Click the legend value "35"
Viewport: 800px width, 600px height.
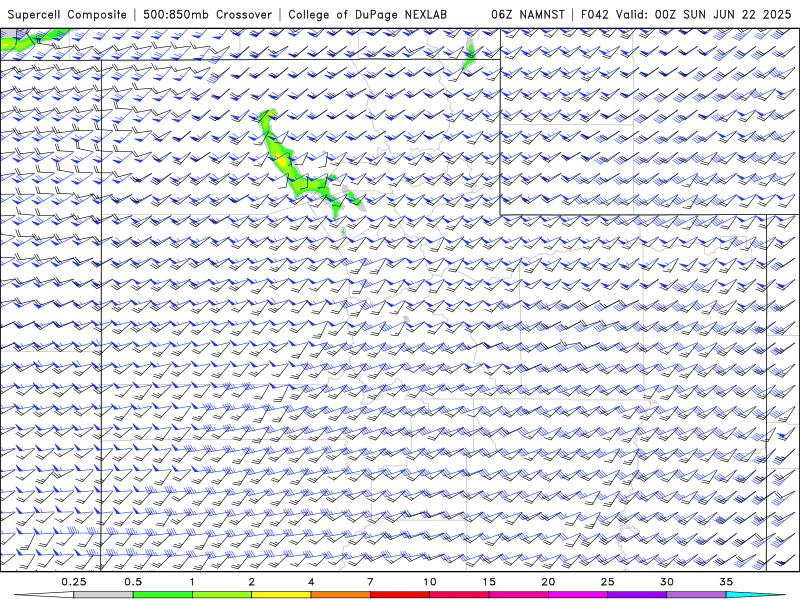(x=726, y=582)
